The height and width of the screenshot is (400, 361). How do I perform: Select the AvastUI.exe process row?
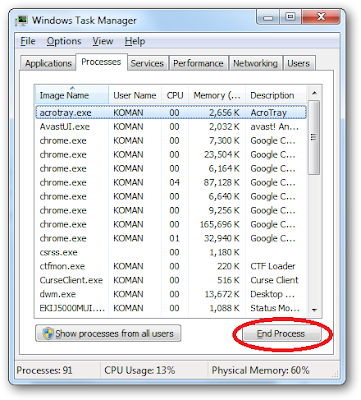coord(171,127)
